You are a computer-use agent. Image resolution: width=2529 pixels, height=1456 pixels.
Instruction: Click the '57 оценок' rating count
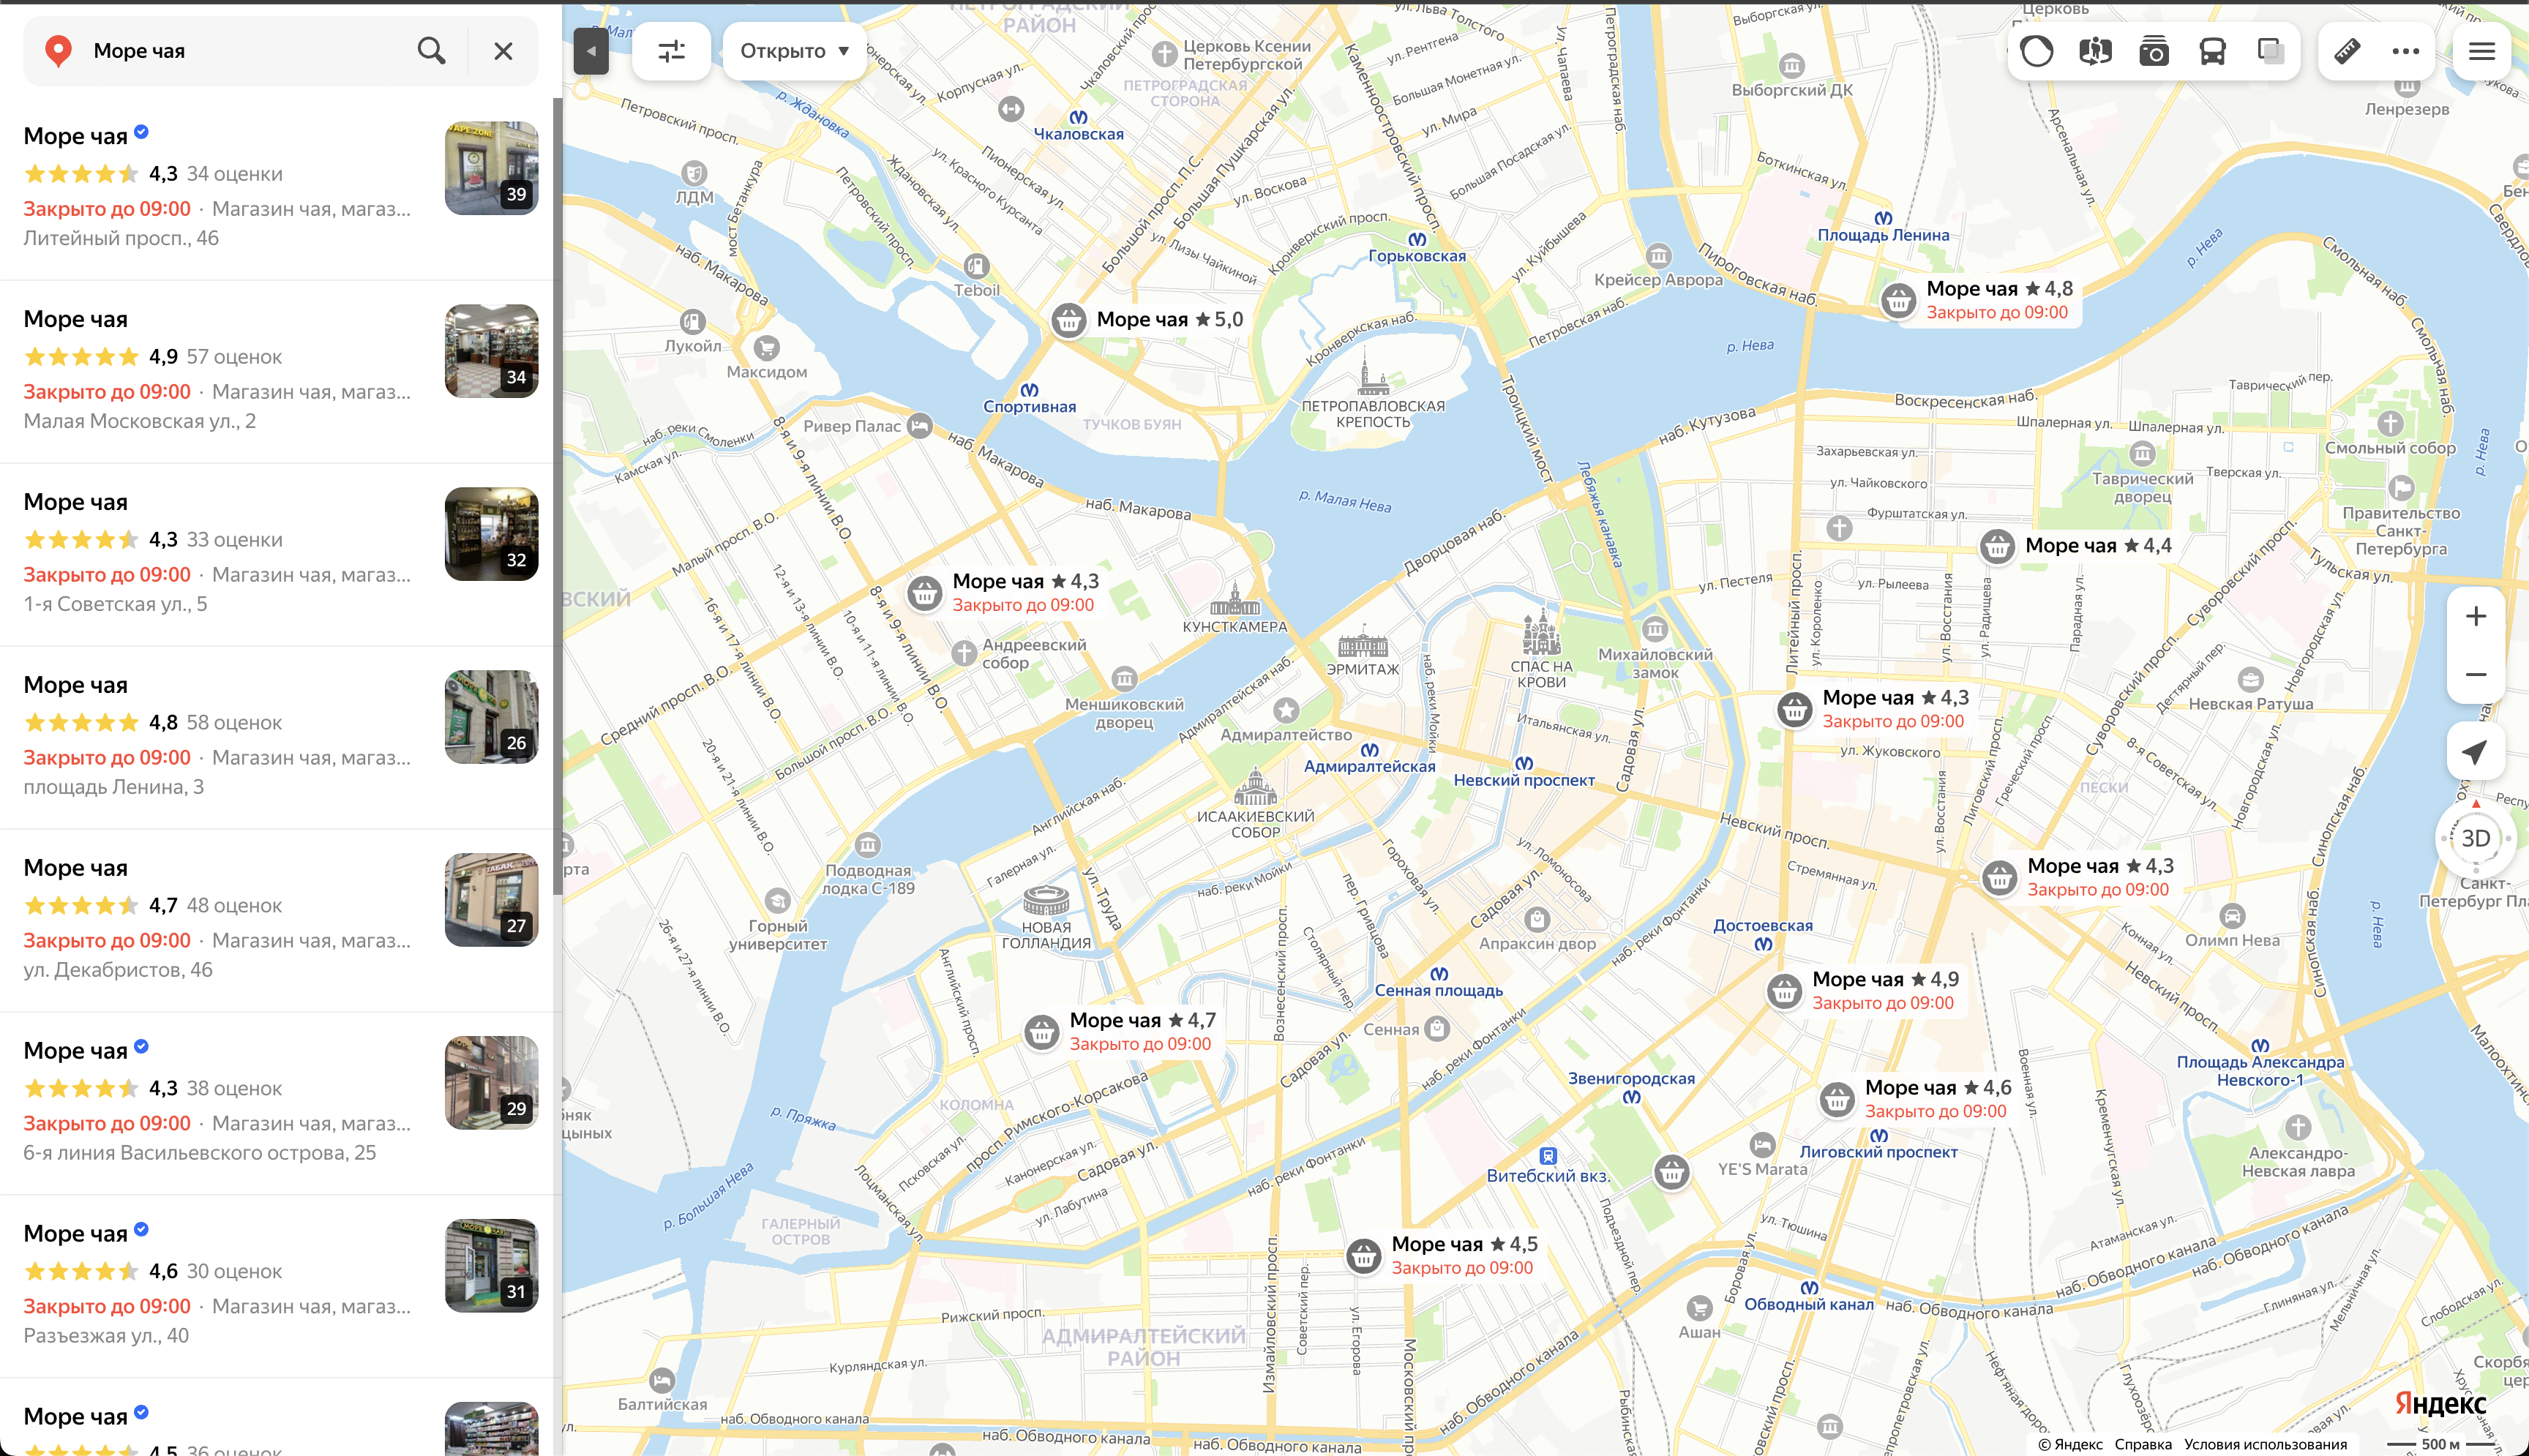[235, 357]
